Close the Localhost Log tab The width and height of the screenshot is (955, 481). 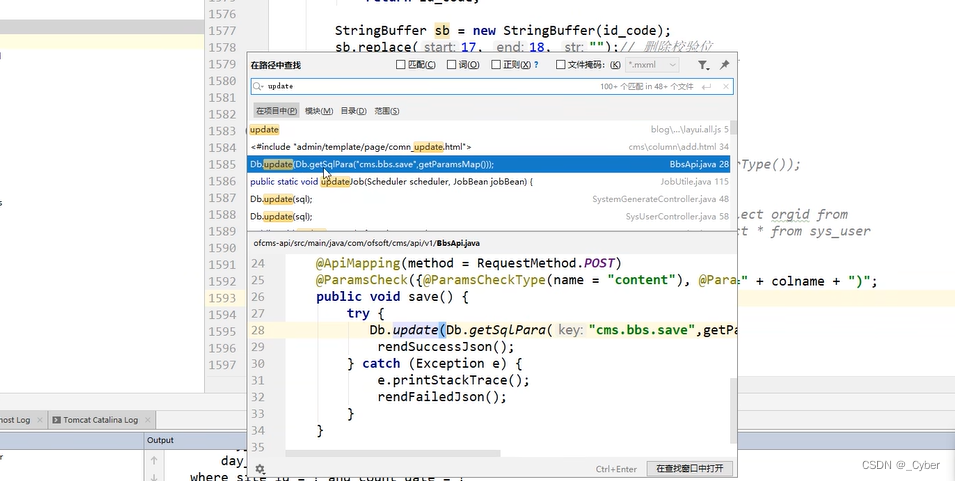pyautogui.click(x=40, y=420)
